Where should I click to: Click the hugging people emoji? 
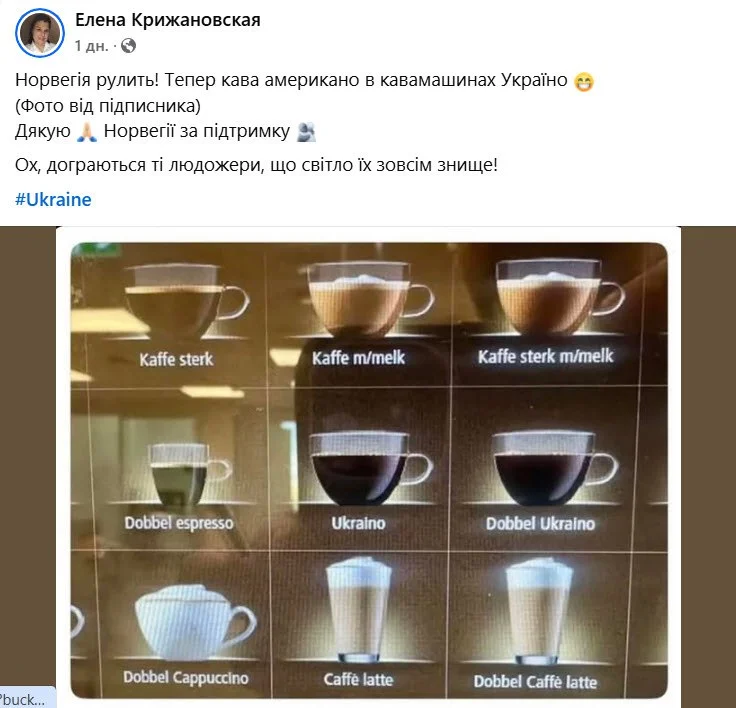307,132
